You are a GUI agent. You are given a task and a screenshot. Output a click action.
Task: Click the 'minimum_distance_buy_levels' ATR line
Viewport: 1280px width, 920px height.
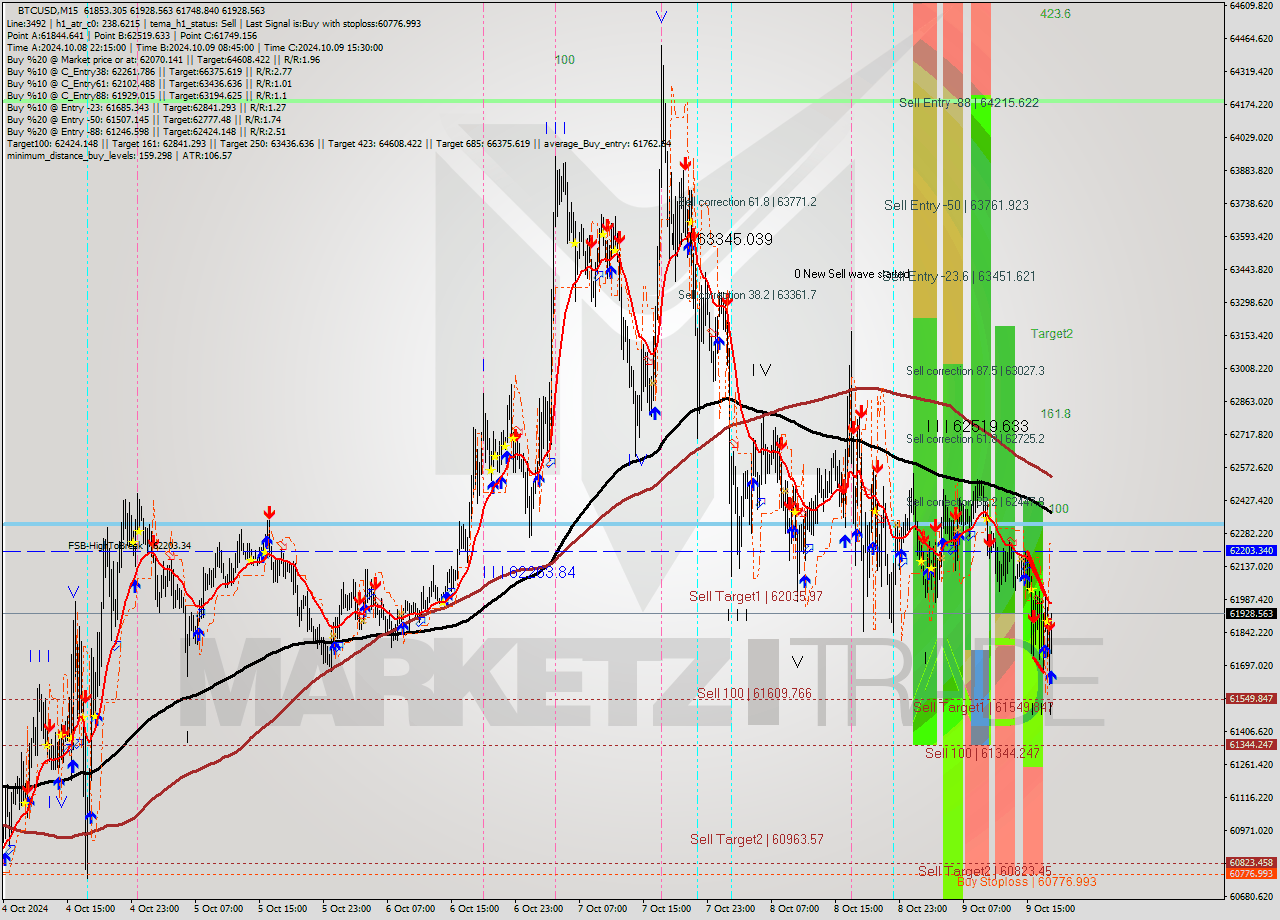[x=119, y=155]
